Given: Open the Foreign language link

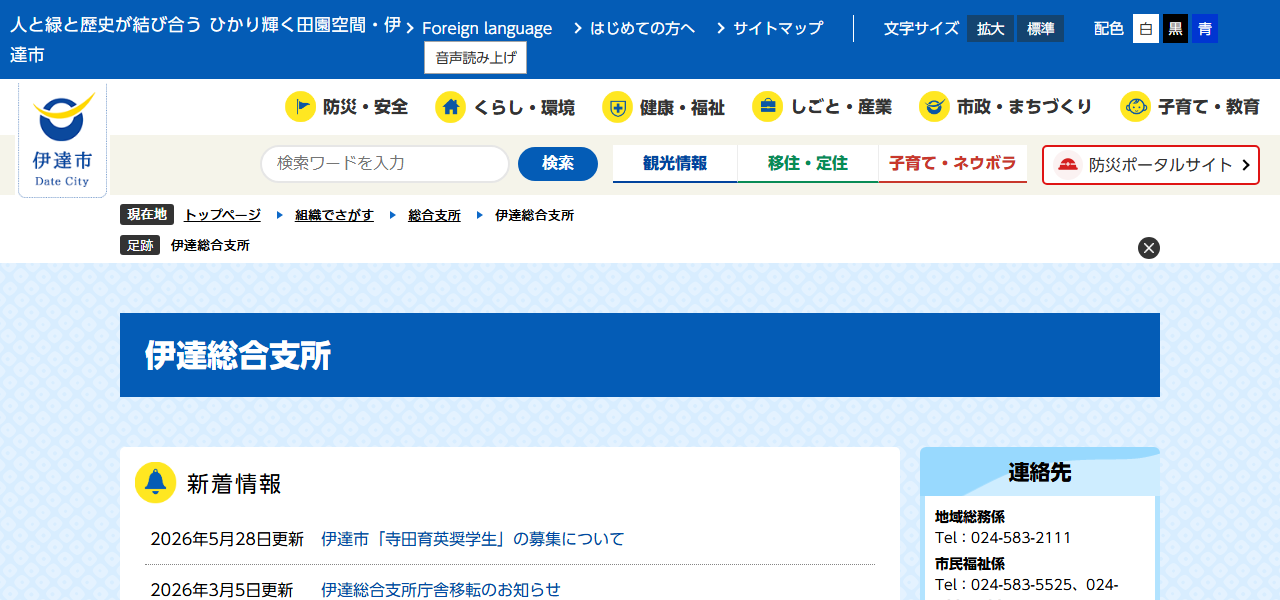Looking at the screenshot, I should 487,28.
